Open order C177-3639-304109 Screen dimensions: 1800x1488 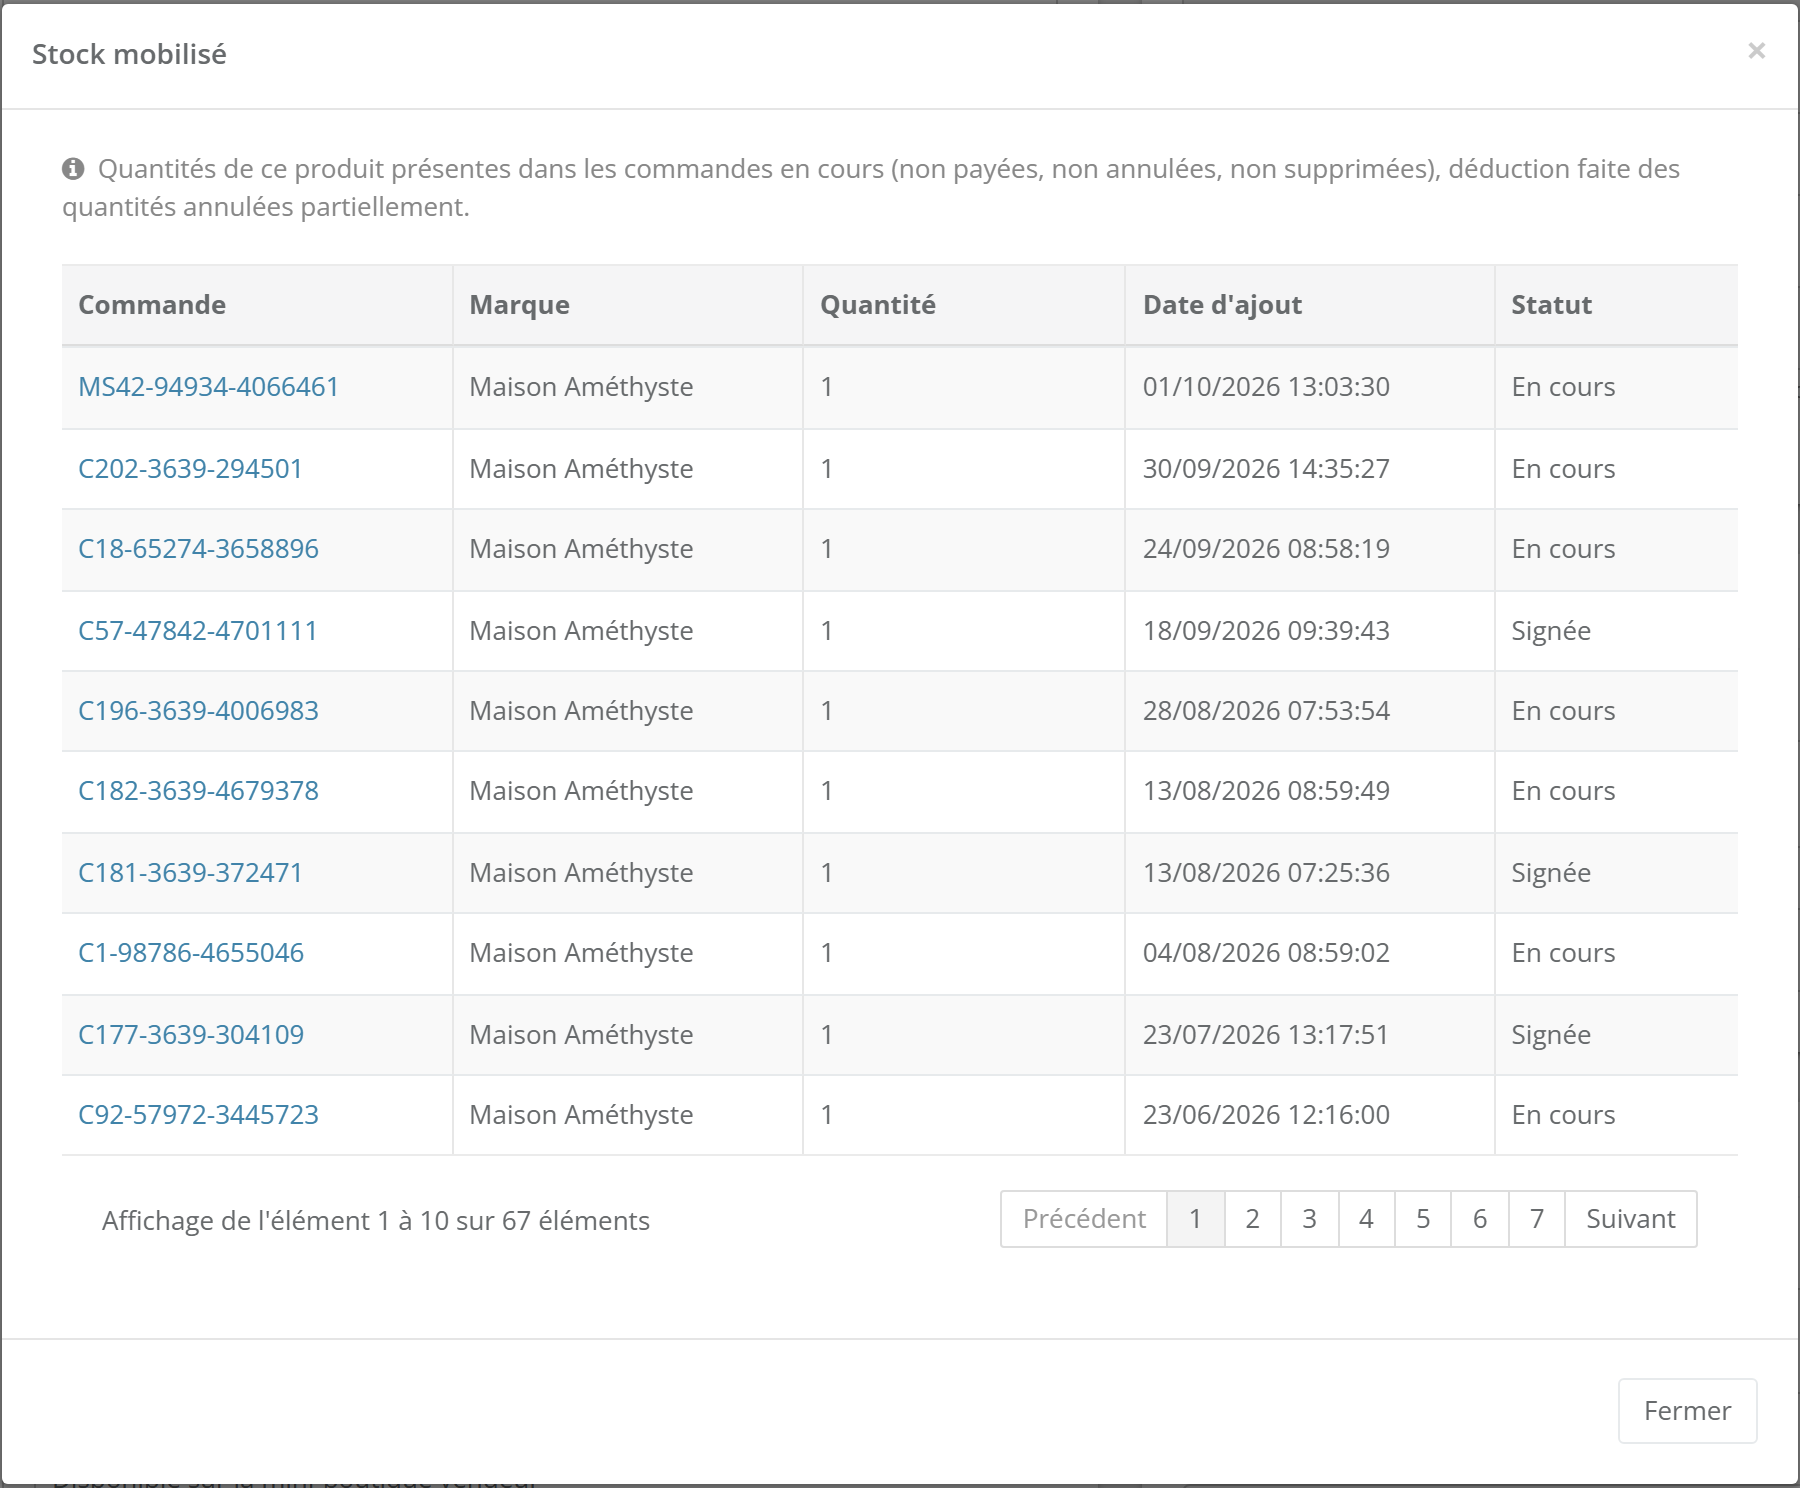click(191, 1035)
